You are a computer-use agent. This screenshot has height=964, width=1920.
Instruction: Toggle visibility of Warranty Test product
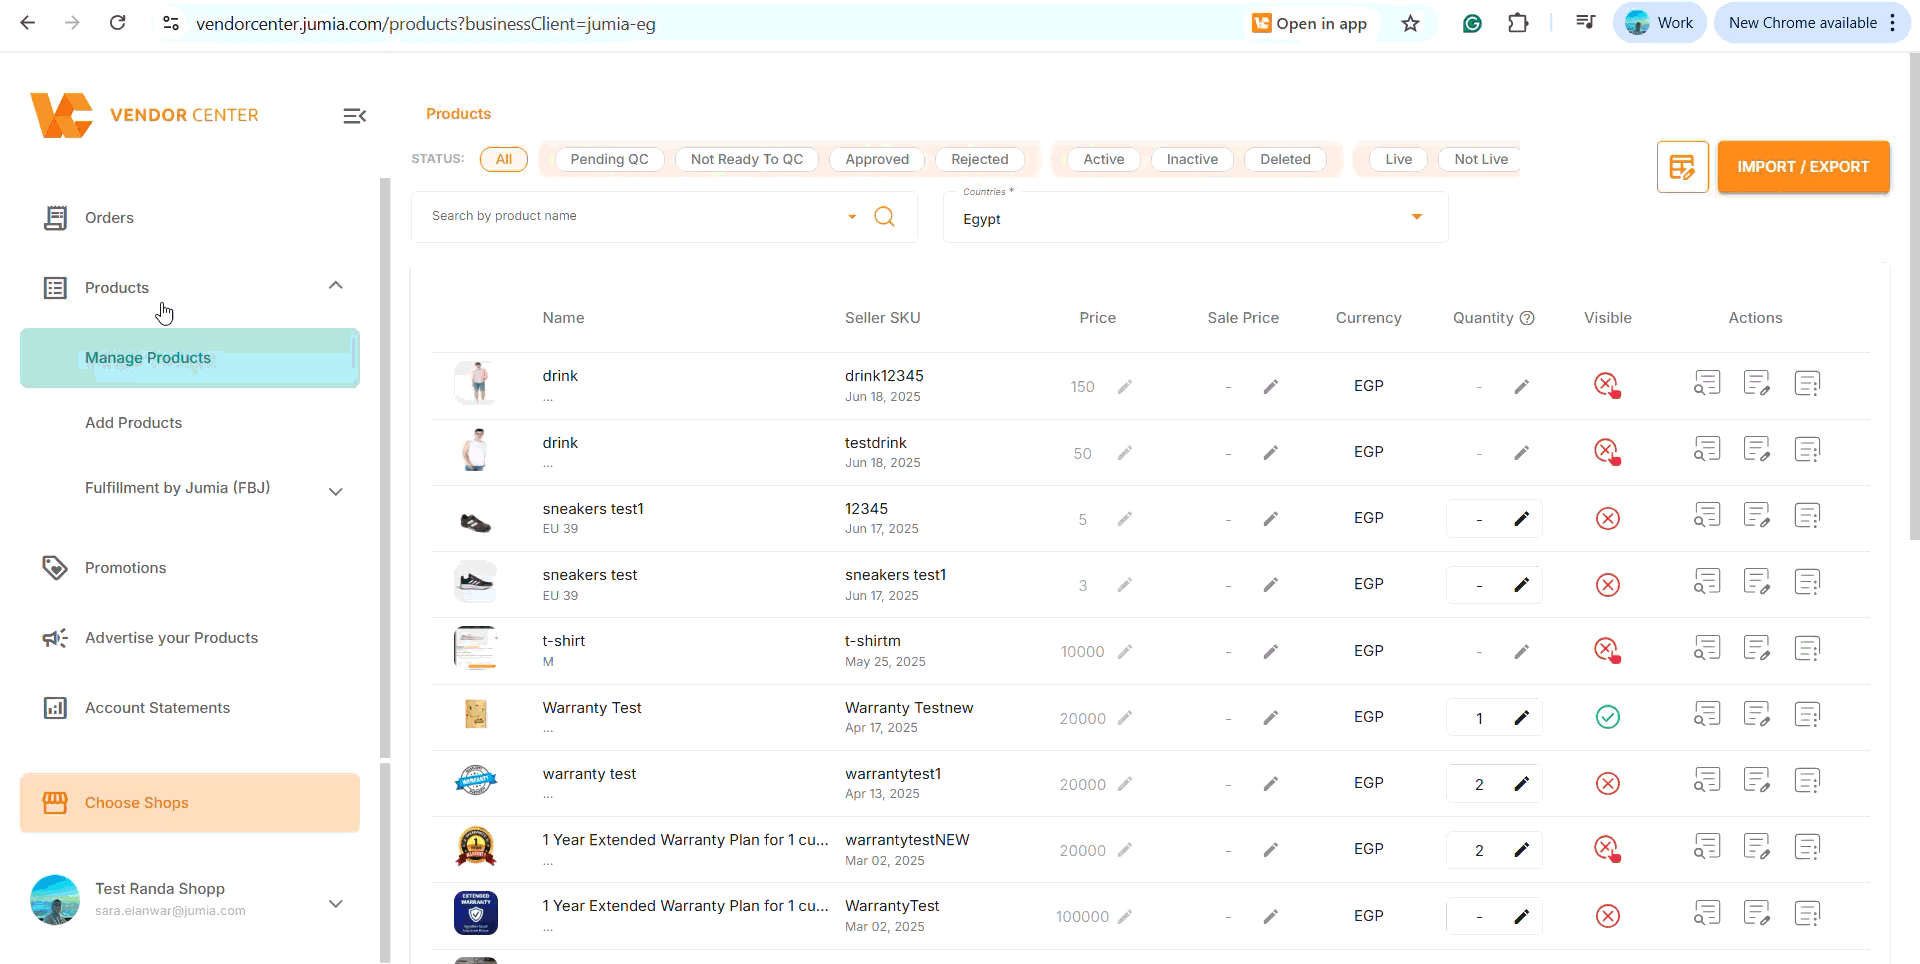pyautogui.click(x=1607, y=717)
